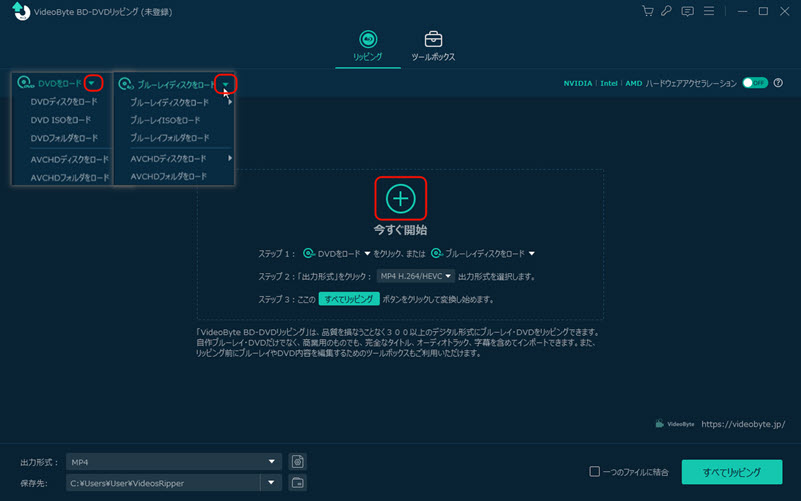Click the 今すぐ開始 text

pos(400,230)
